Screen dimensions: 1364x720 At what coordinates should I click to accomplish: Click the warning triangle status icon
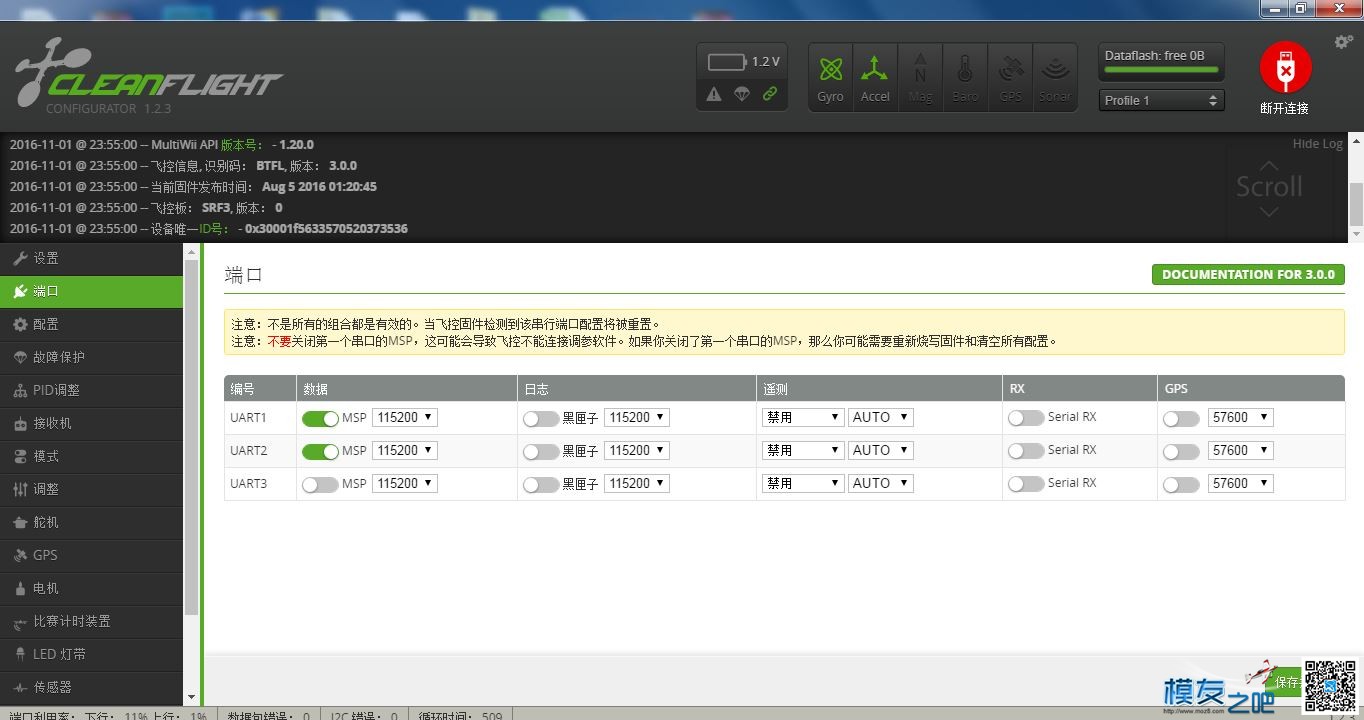tap(714, 94)
